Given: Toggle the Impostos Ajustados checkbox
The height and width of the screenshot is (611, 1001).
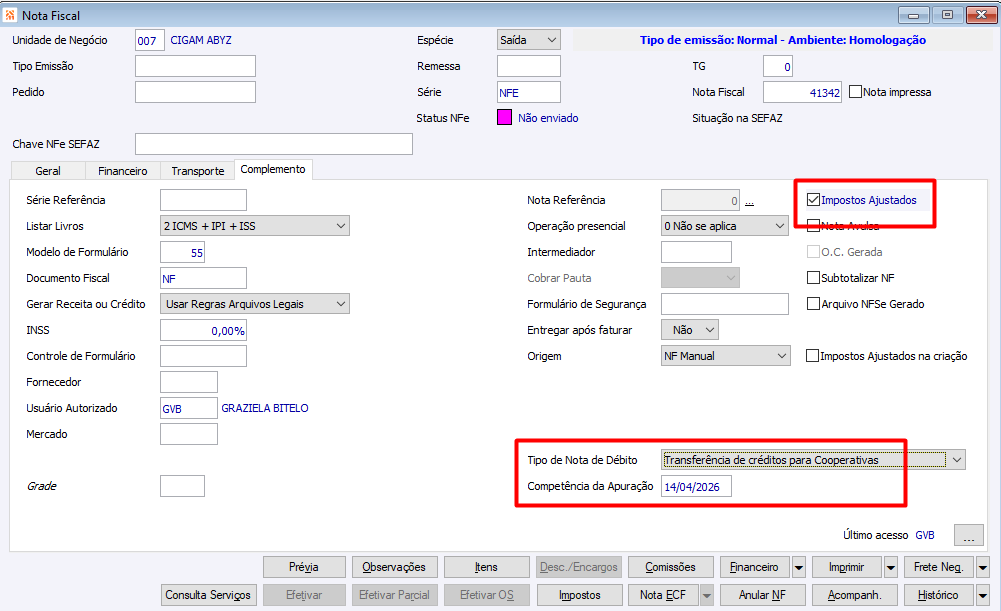Looking at the screenshot, I should click(813, 200).
